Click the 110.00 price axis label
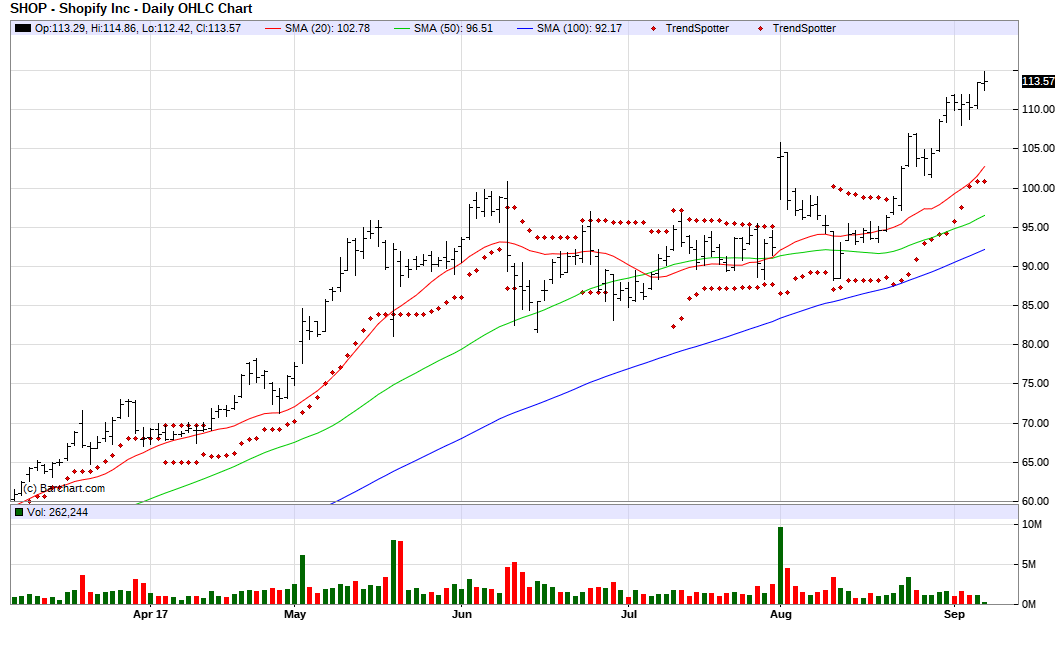1060x645 pixels. coord(1038,109)
